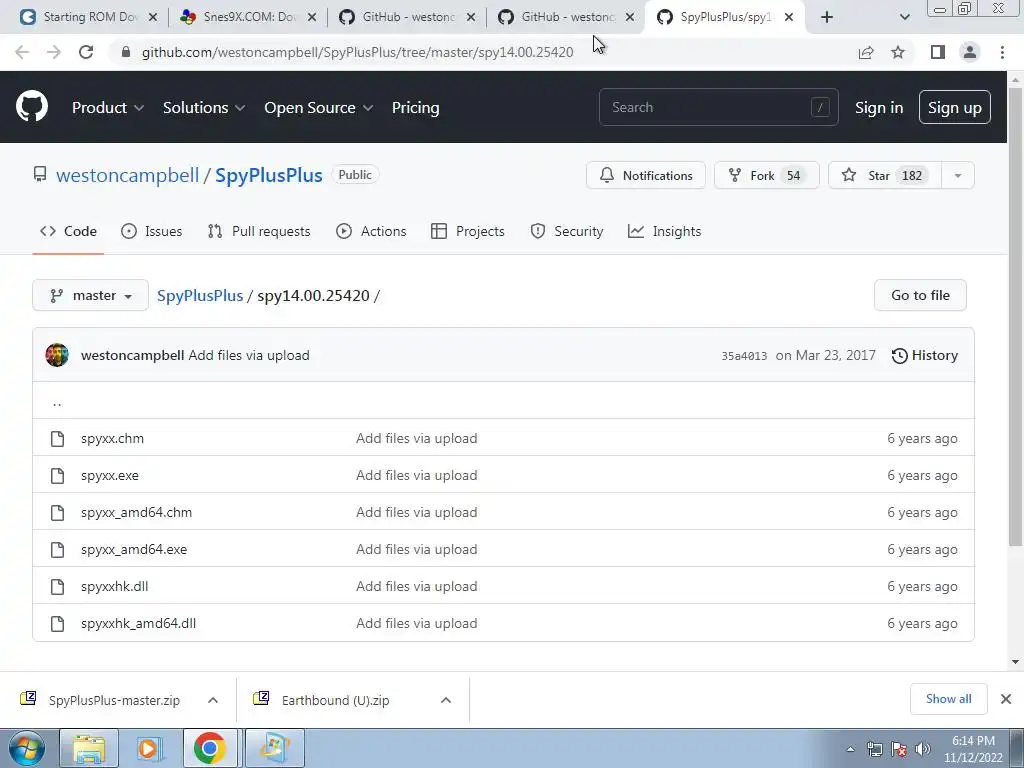Open the spyxxhk_amd64.dll file
Screen dimensions: 1024x768
(x=138, y=624)
